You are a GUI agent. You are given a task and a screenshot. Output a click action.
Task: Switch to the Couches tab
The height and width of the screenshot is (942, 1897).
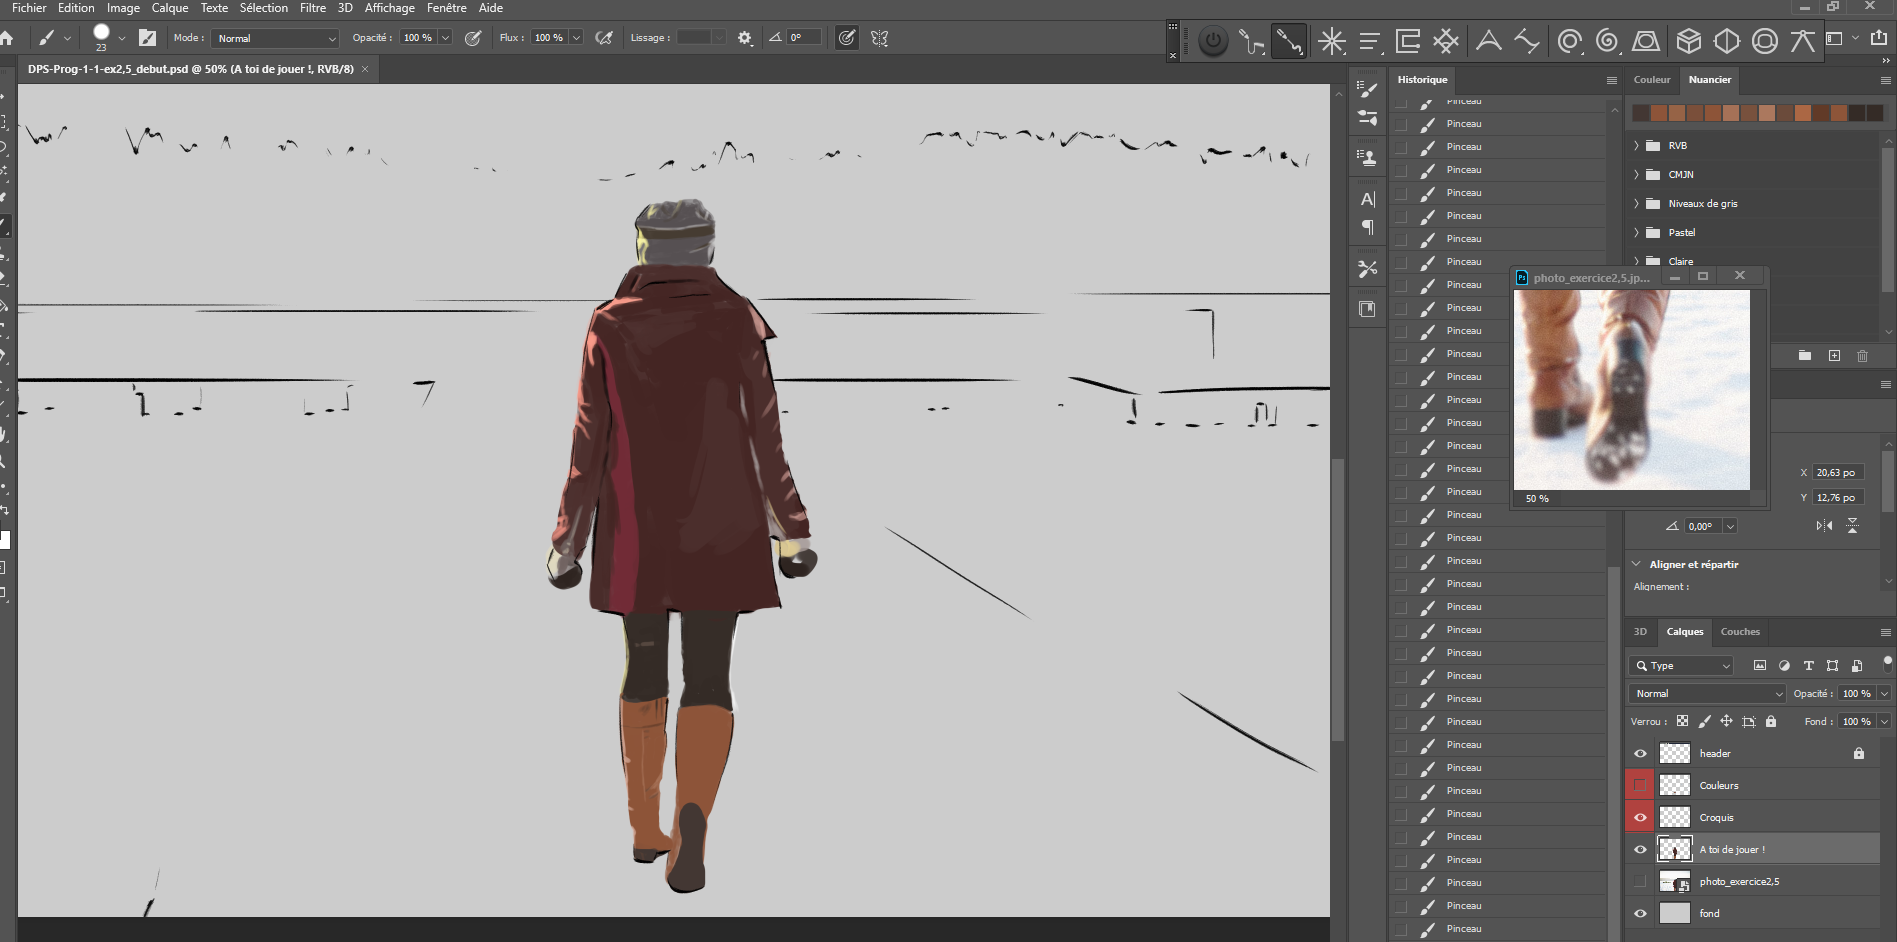1740,632
